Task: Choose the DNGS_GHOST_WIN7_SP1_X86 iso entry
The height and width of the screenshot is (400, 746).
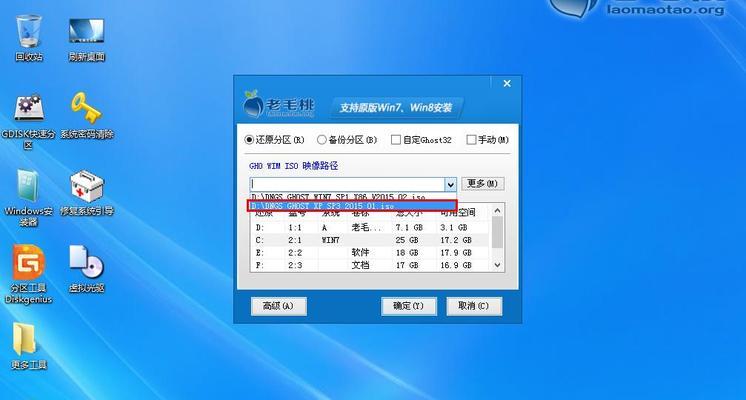Action: (353, 196)
